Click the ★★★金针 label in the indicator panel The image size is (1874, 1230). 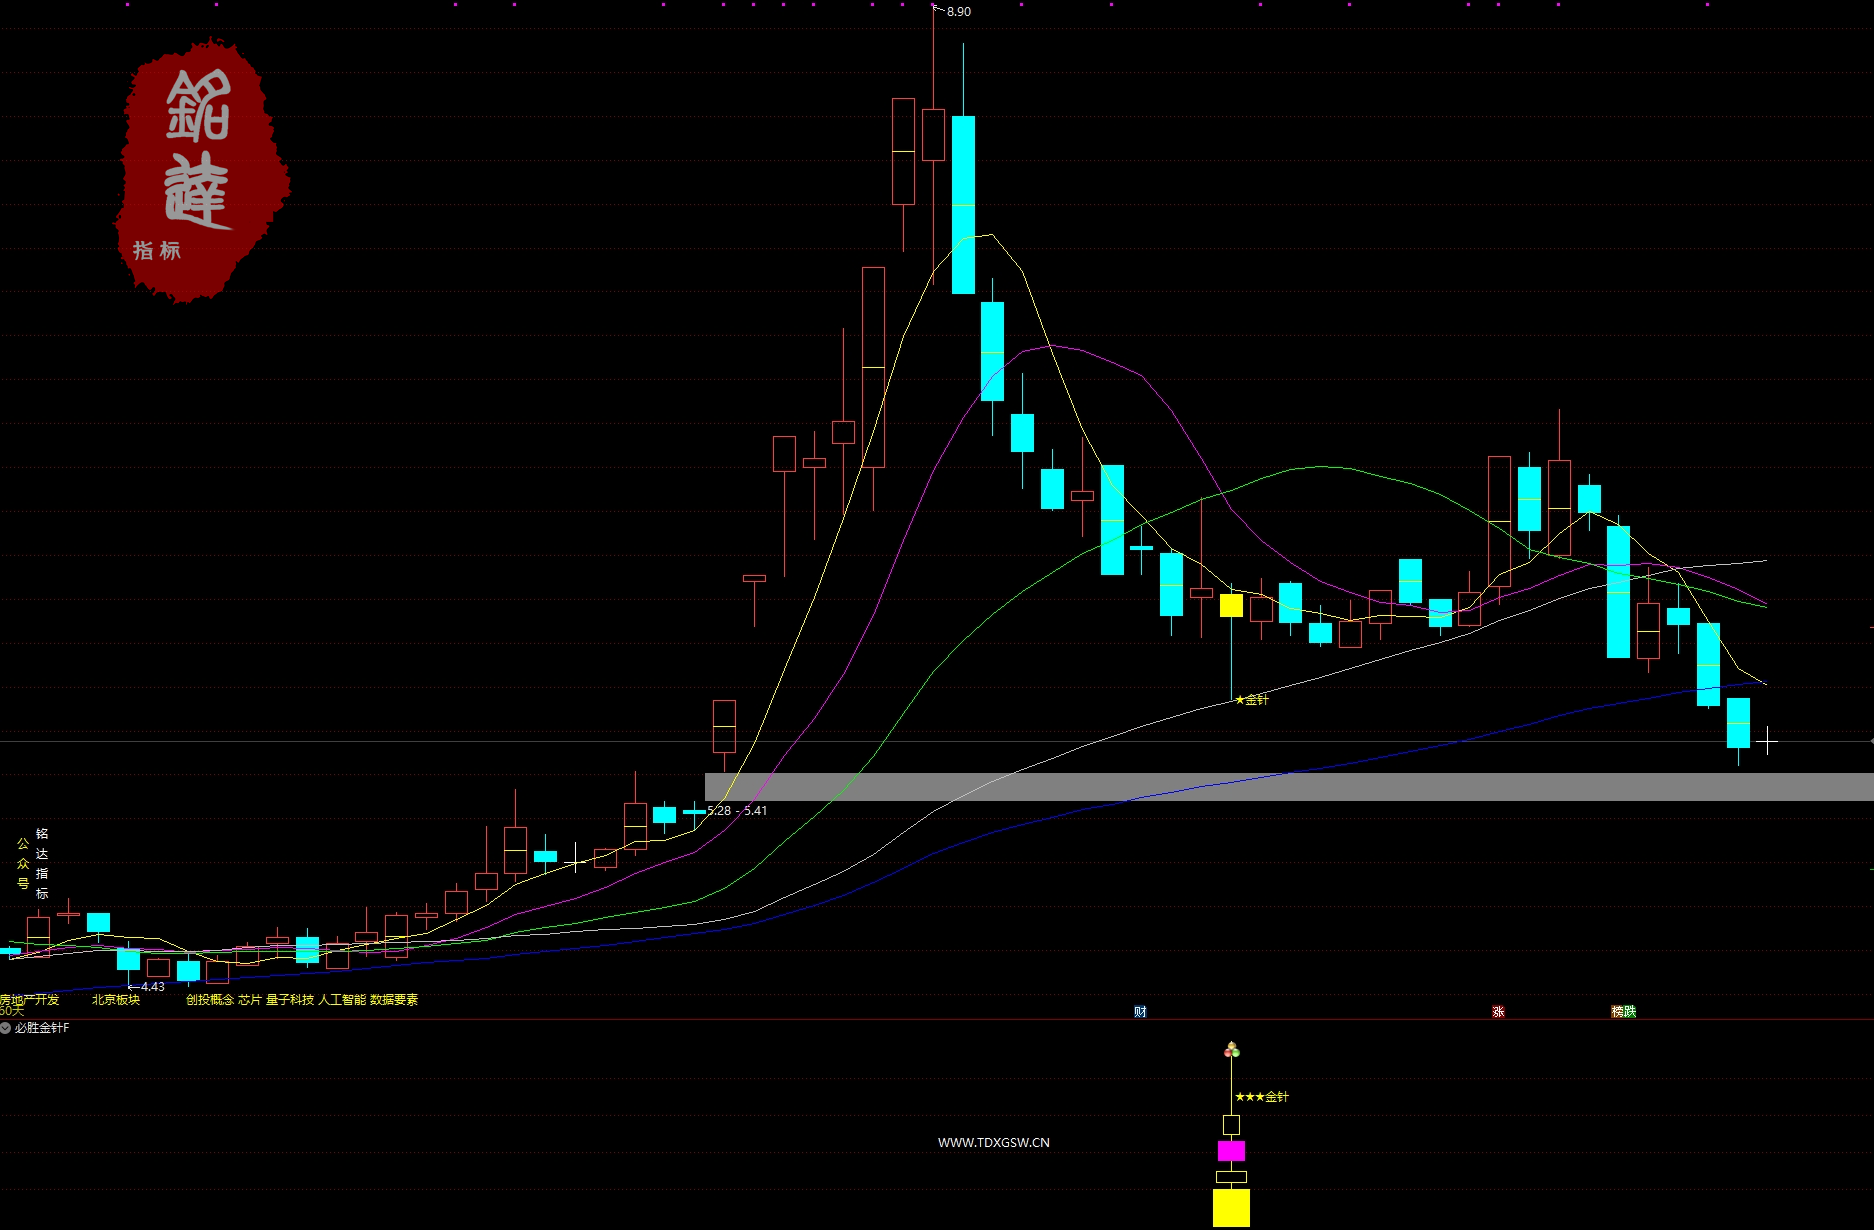tap(1261, 1096)
